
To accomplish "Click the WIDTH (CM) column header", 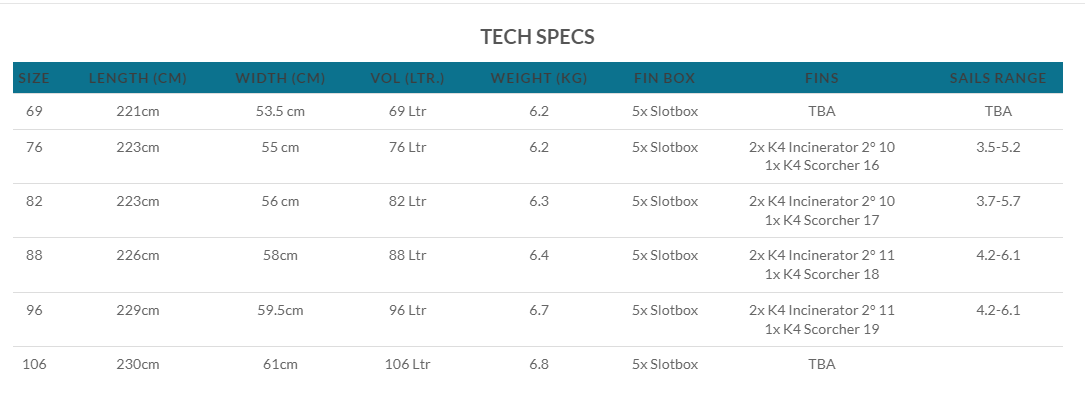I will [x=280, y=78].
